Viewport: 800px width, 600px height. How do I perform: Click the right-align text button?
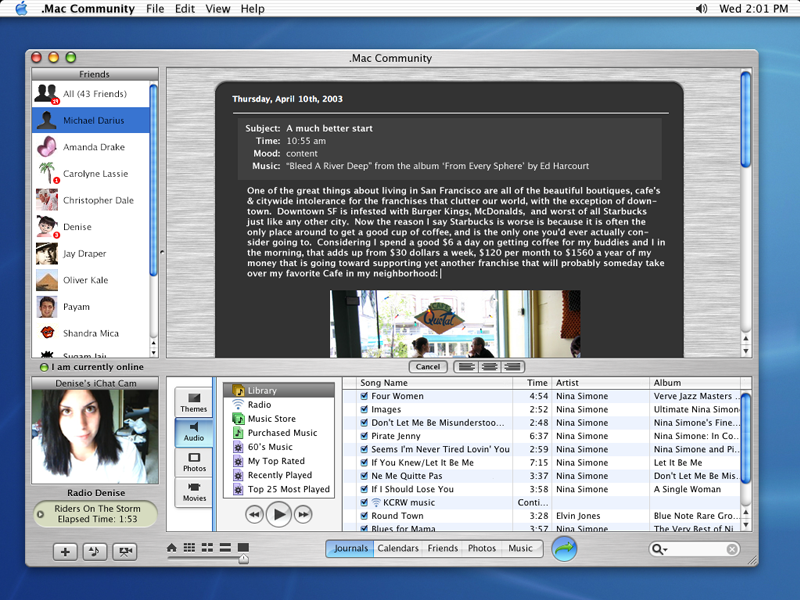[x=513, y=367]
